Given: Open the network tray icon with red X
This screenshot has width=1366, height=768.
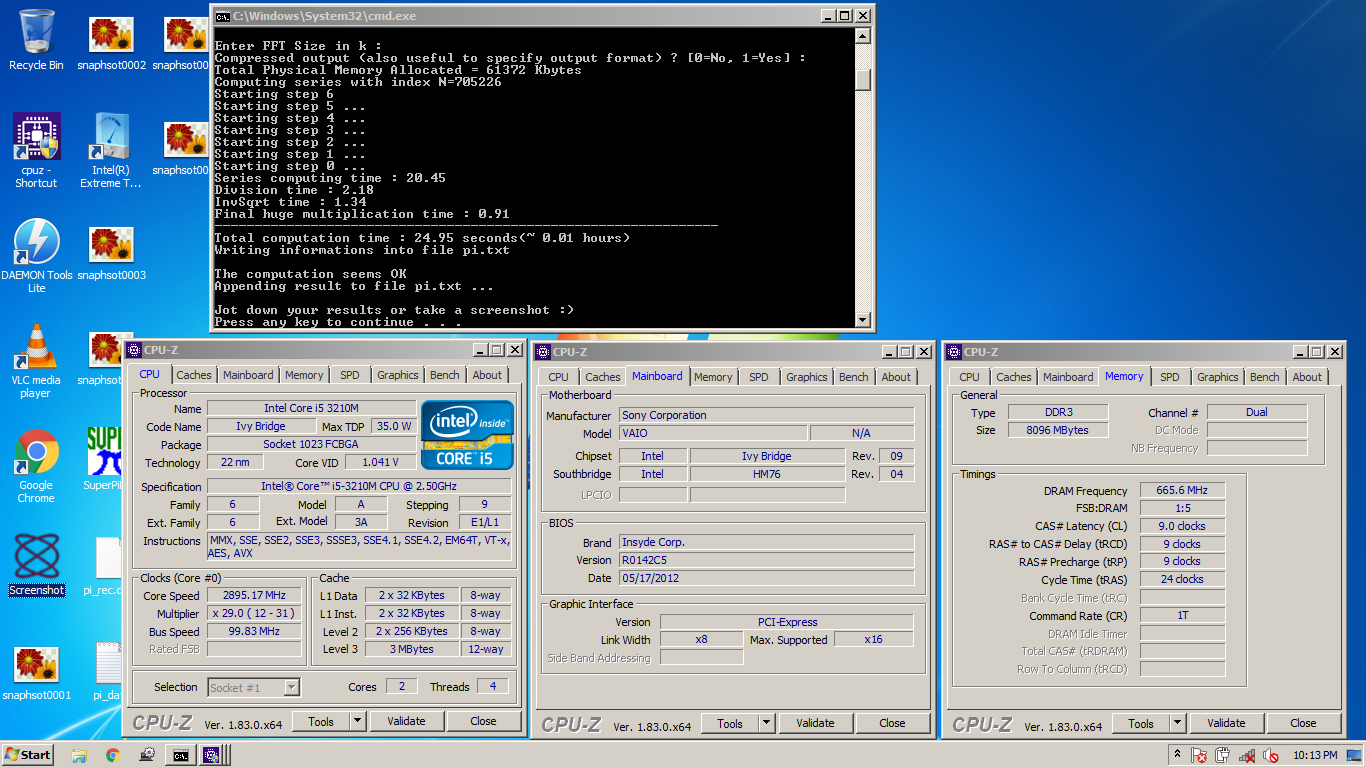Looking at the screenshot, I should click(1248, 755).
